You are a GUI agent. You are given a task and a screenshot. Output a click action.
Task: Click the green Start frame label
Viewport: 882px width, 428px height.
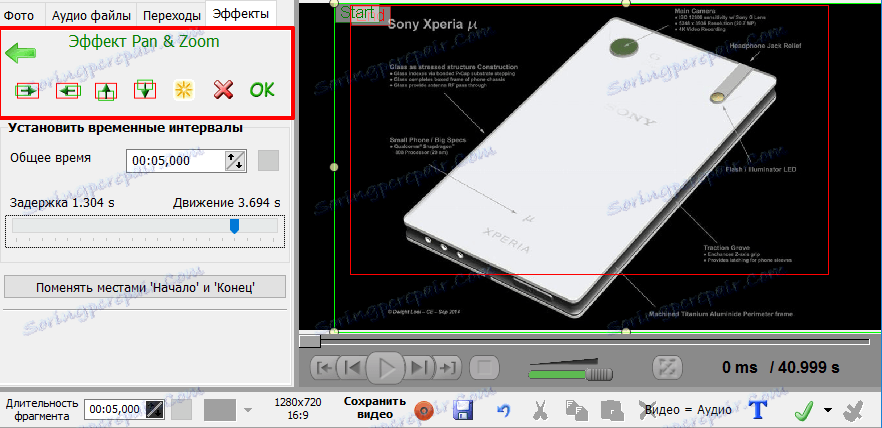tap(358, 12)
